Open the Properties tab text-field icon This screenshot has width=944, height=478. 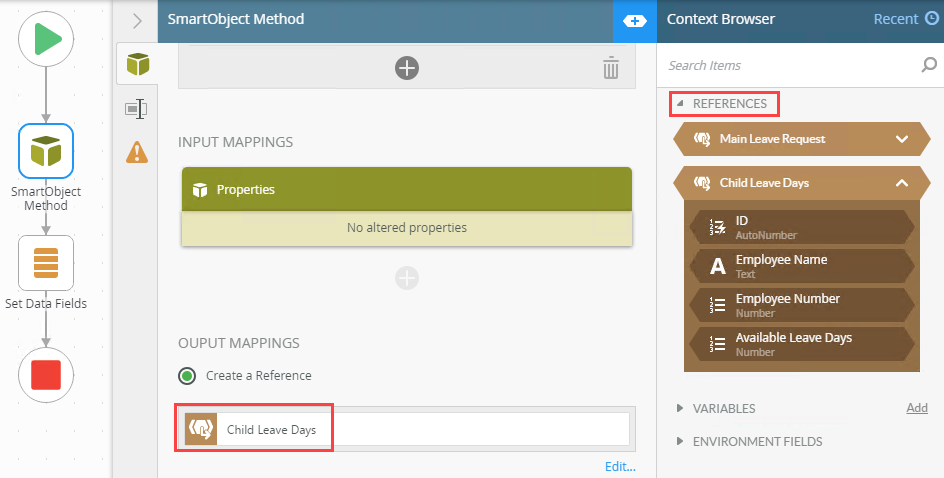[137, 109]
